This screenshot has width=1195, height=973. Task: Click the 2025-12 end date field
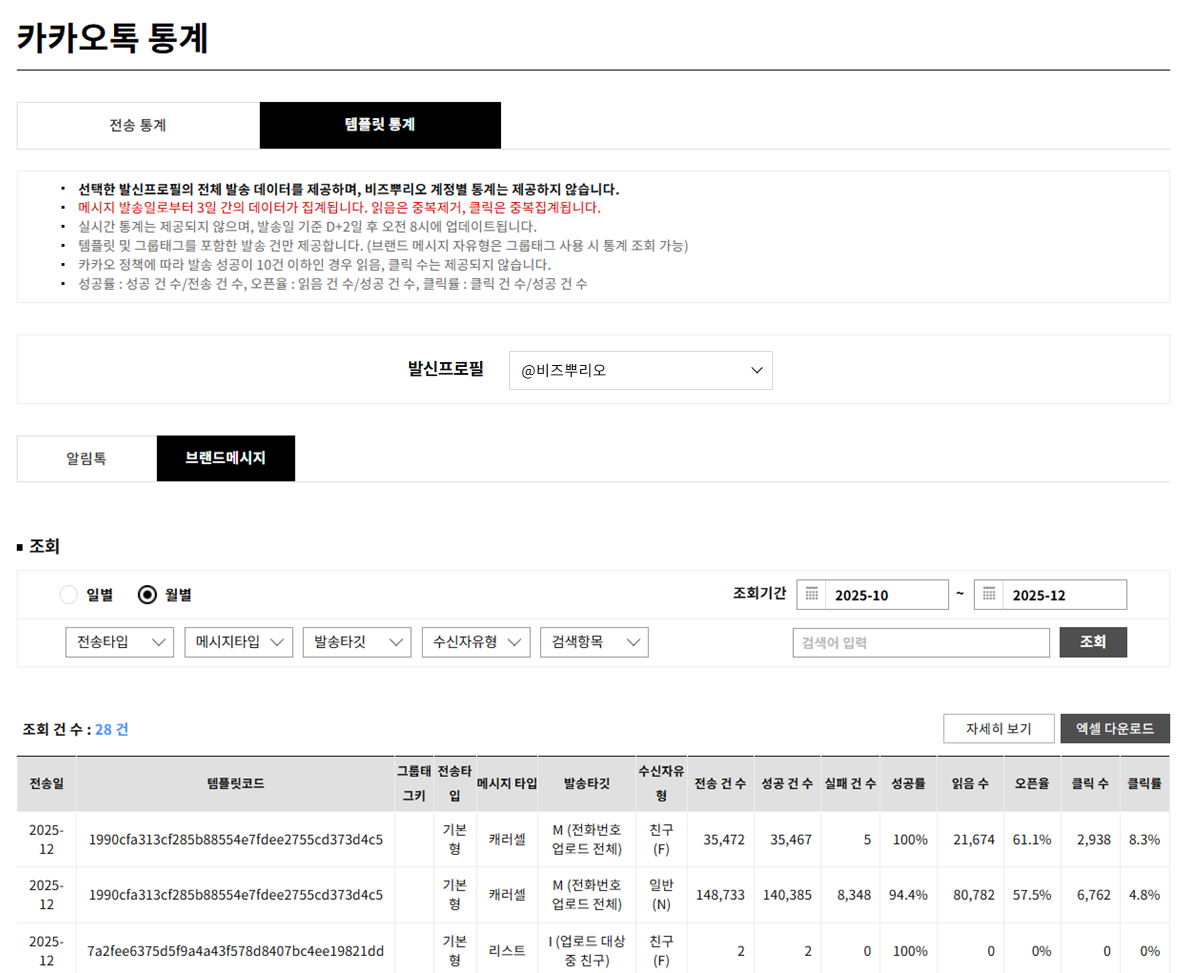pyautogui.click(x=1063, y=595)
